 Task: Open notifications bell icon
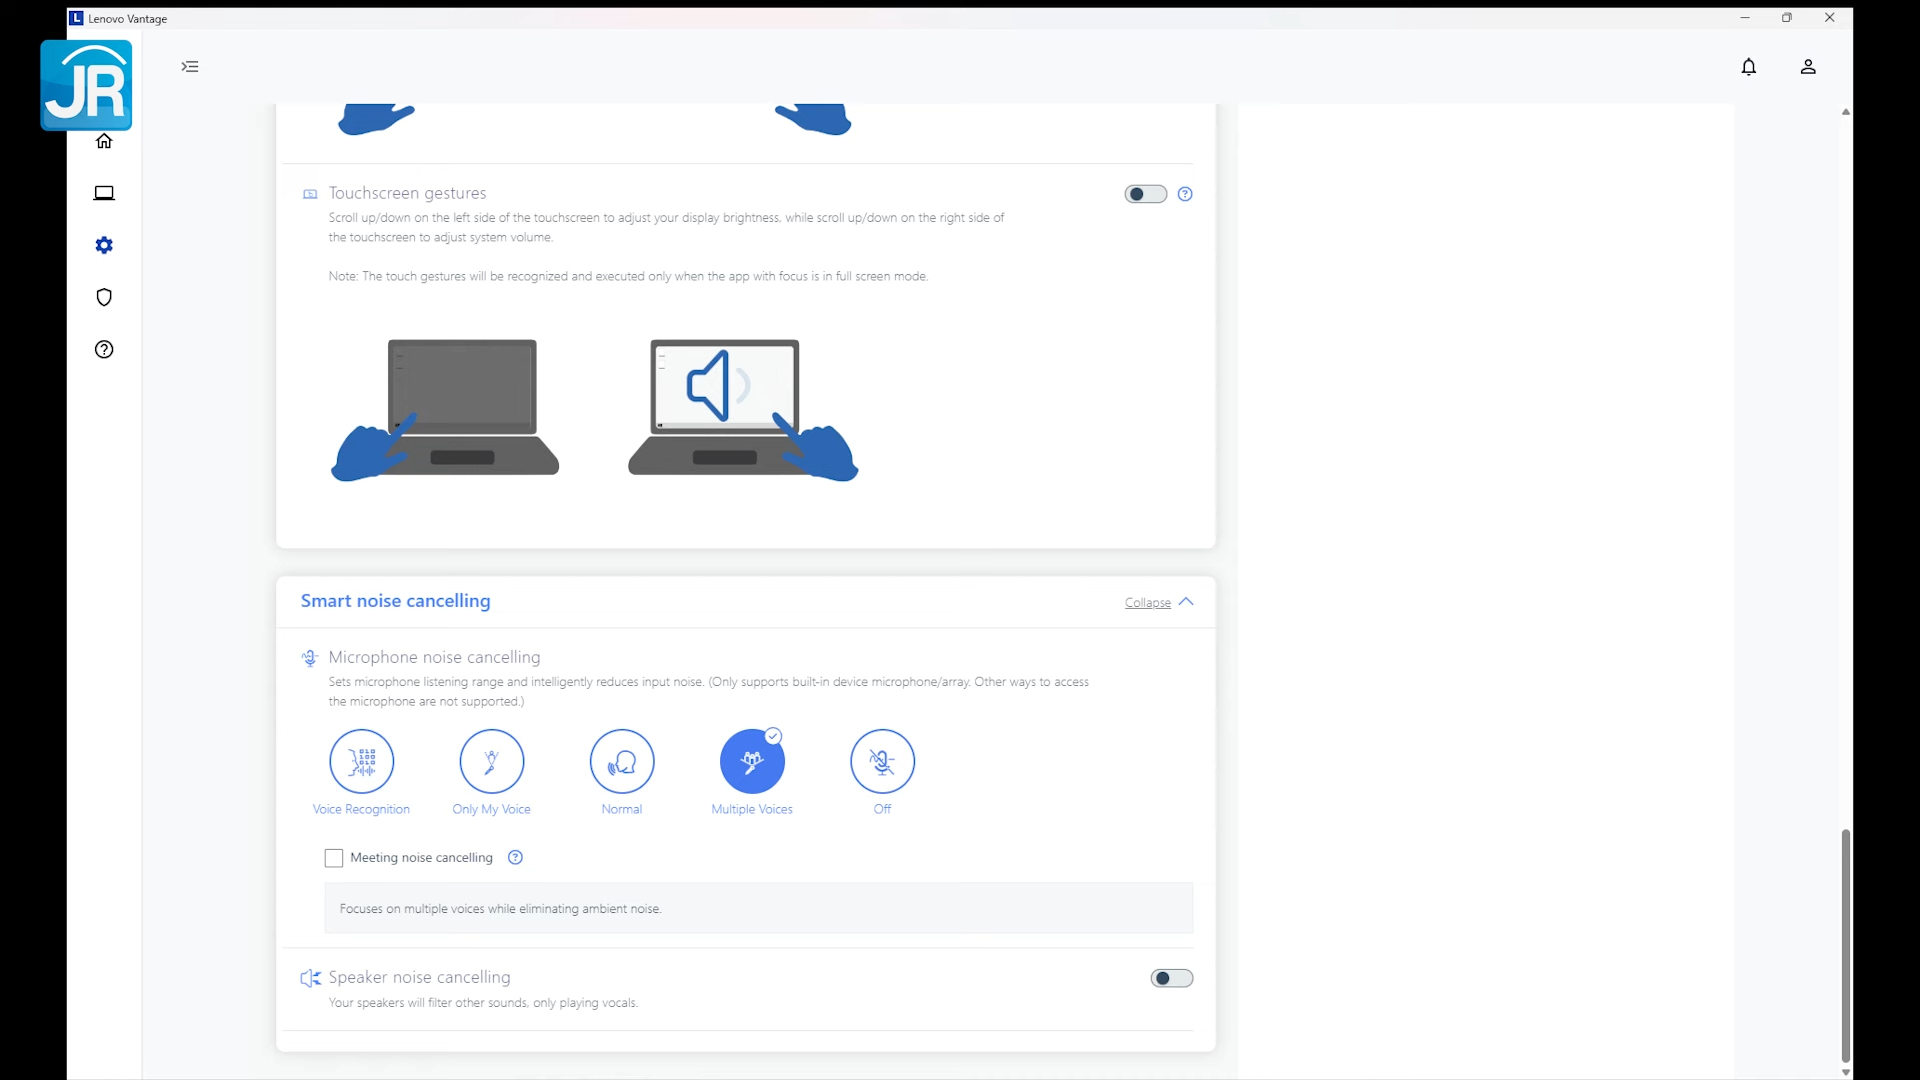coord(1748,67)
